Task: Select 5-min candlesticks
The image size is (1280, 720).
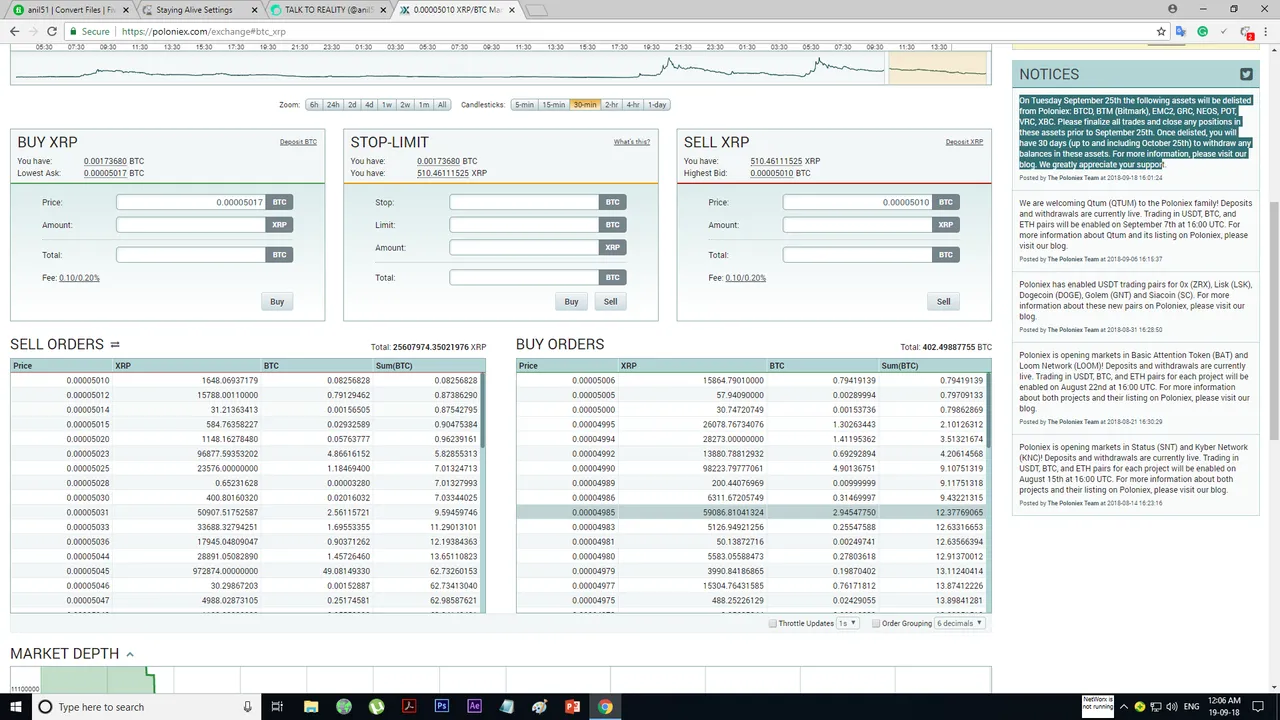Action: click(525, 105)
